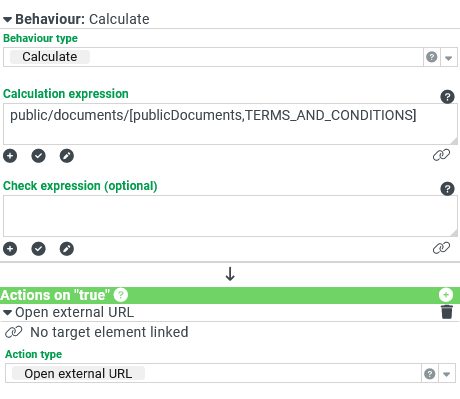460x399 pixels.
Task: Show help for Actions on "true"
Action: tap(121, 295)
